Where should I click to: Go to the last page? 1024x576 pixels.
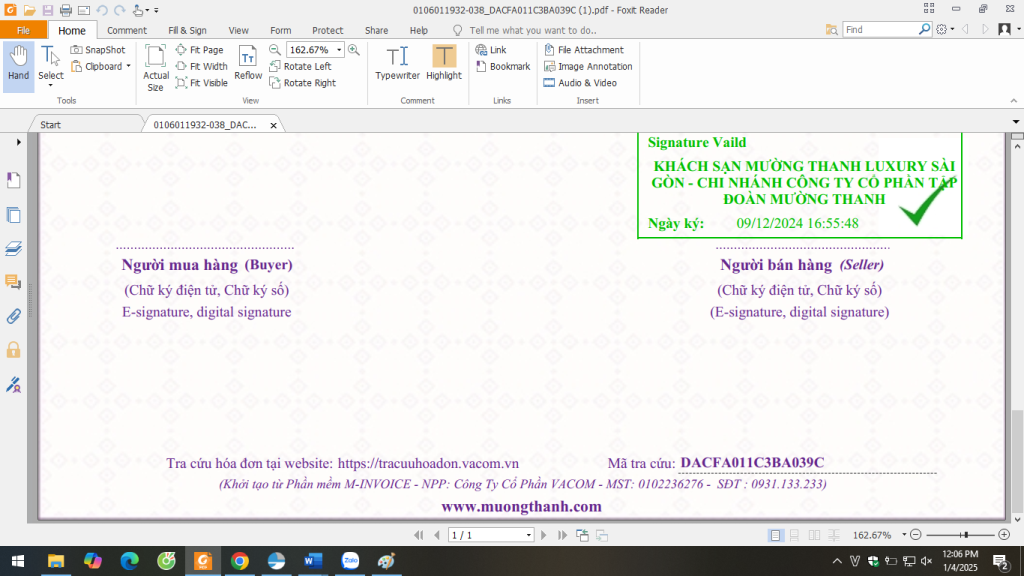(x=562, y=535)
